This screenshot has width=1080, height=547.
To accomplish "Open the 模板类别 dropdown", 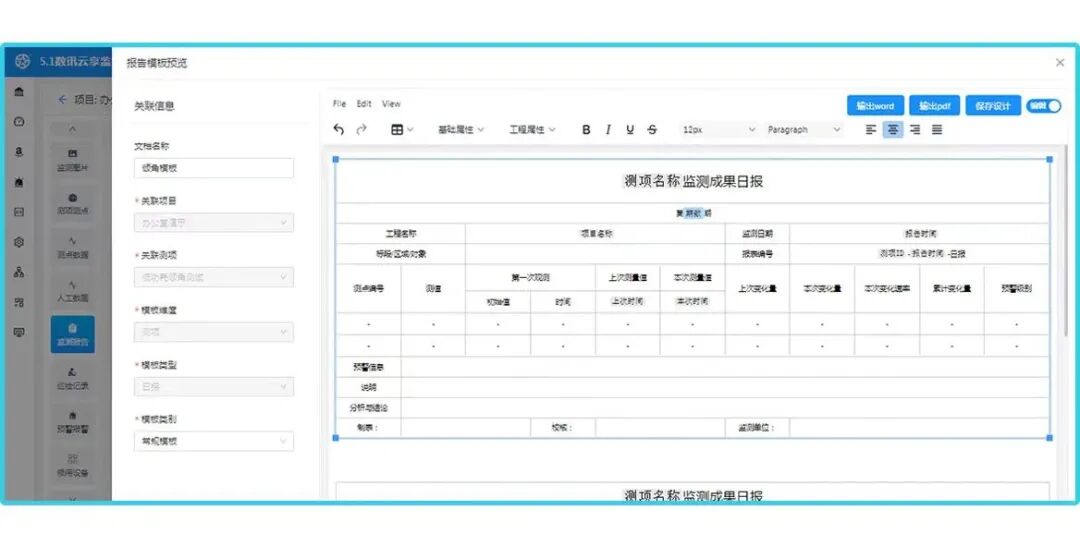I will (x=214, y=442).
